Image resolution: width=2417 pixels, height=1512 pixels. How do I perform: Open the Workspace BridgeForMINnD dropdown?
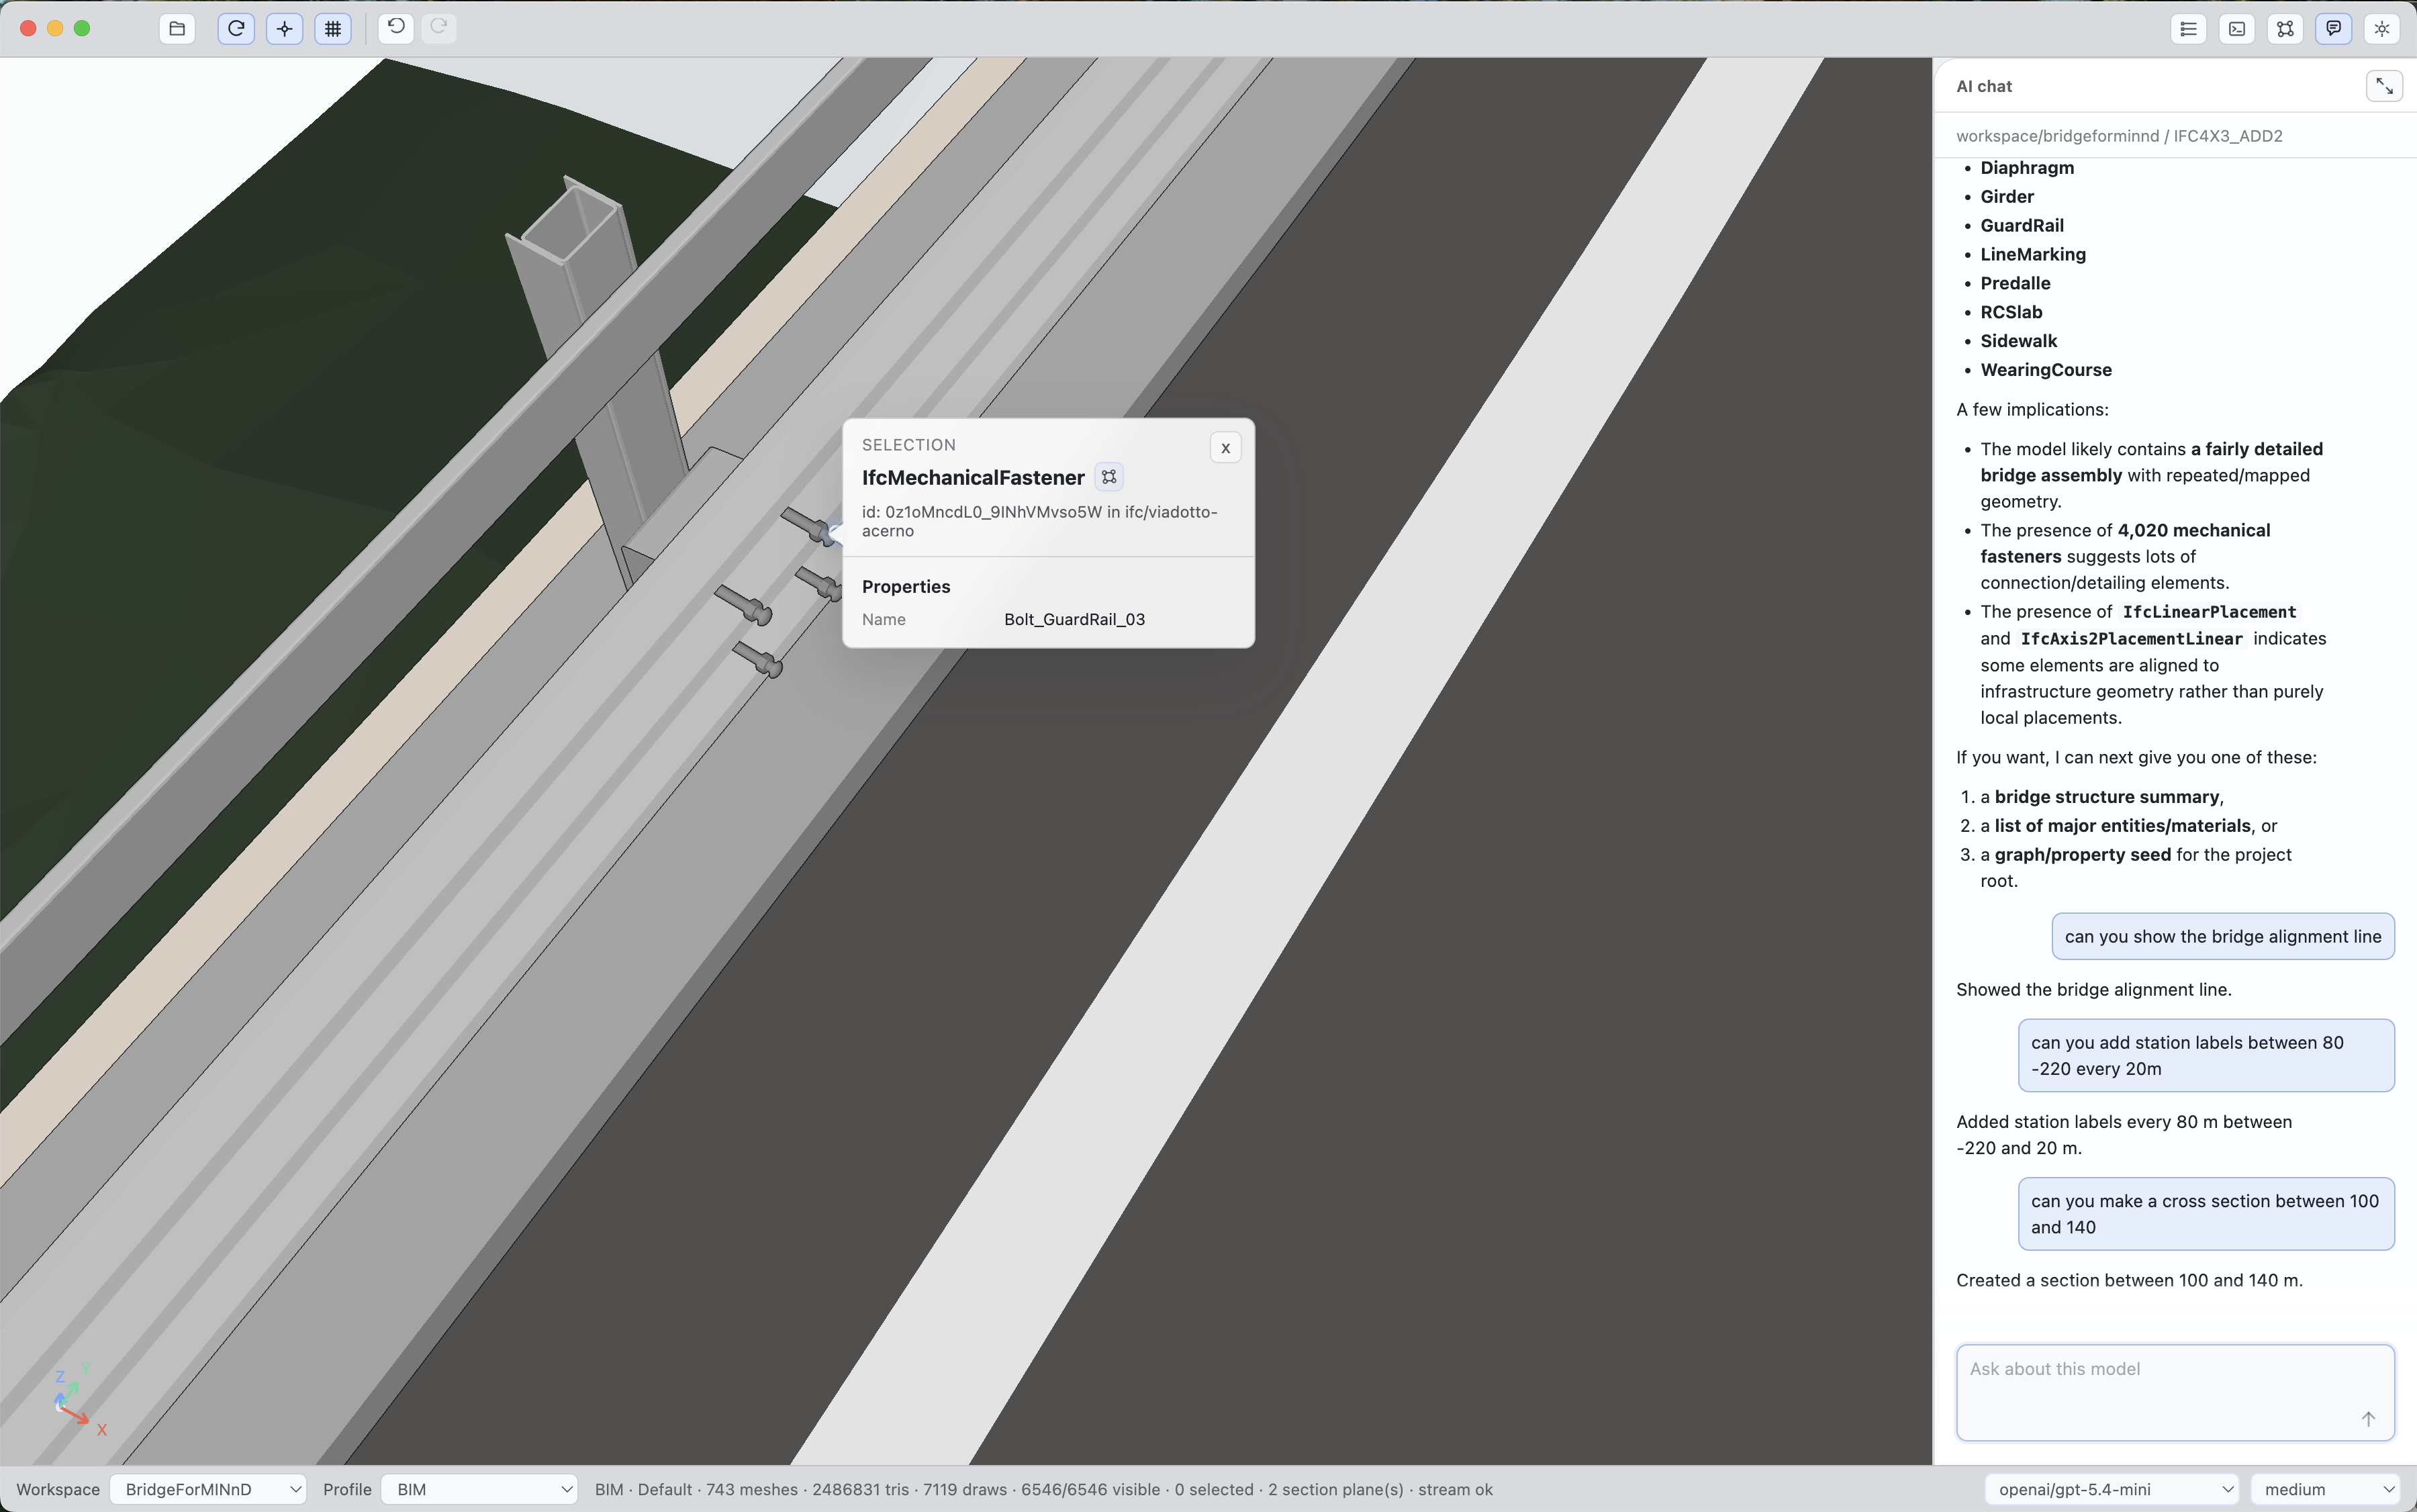coord(208,1489)
